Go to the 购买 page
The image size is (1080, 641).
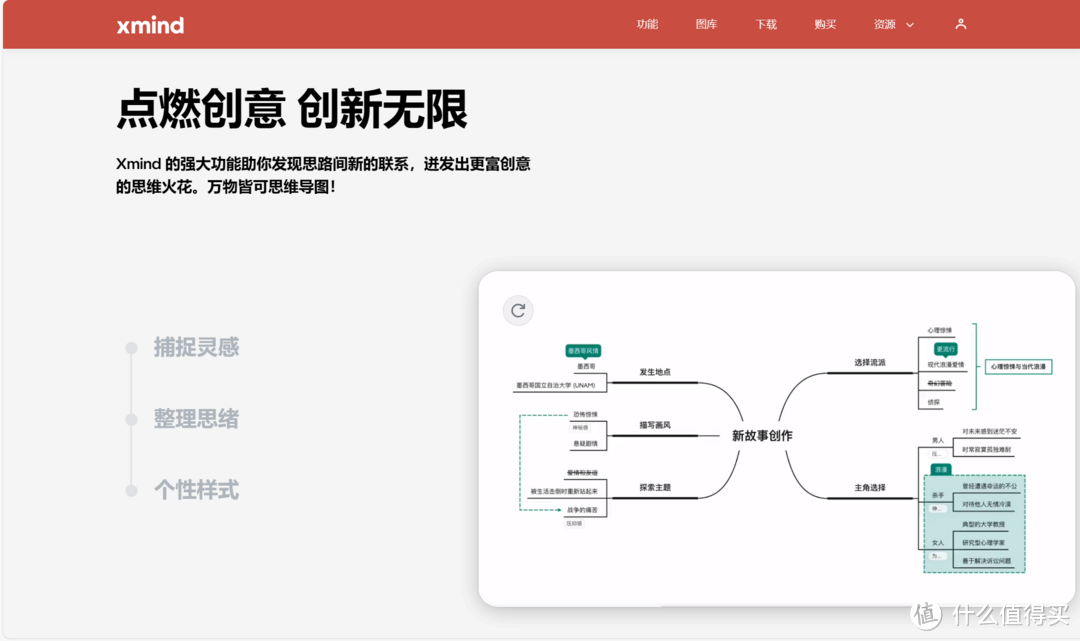point(825,24)
